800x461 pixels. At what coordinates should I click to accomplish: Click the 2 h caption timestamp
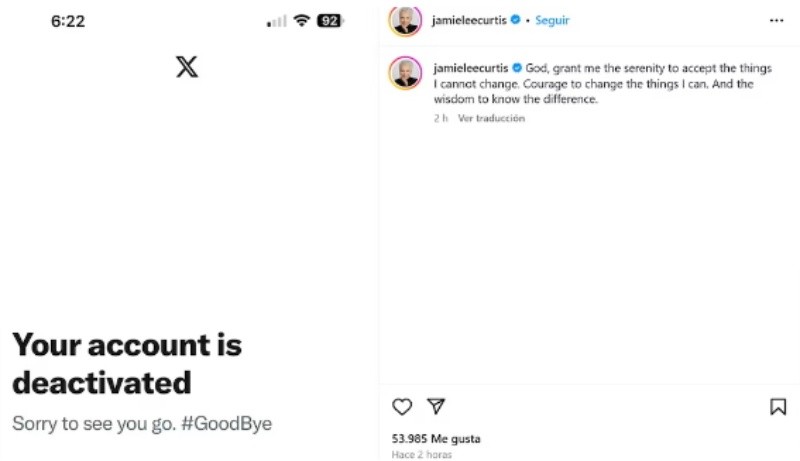tap(440, 118)
